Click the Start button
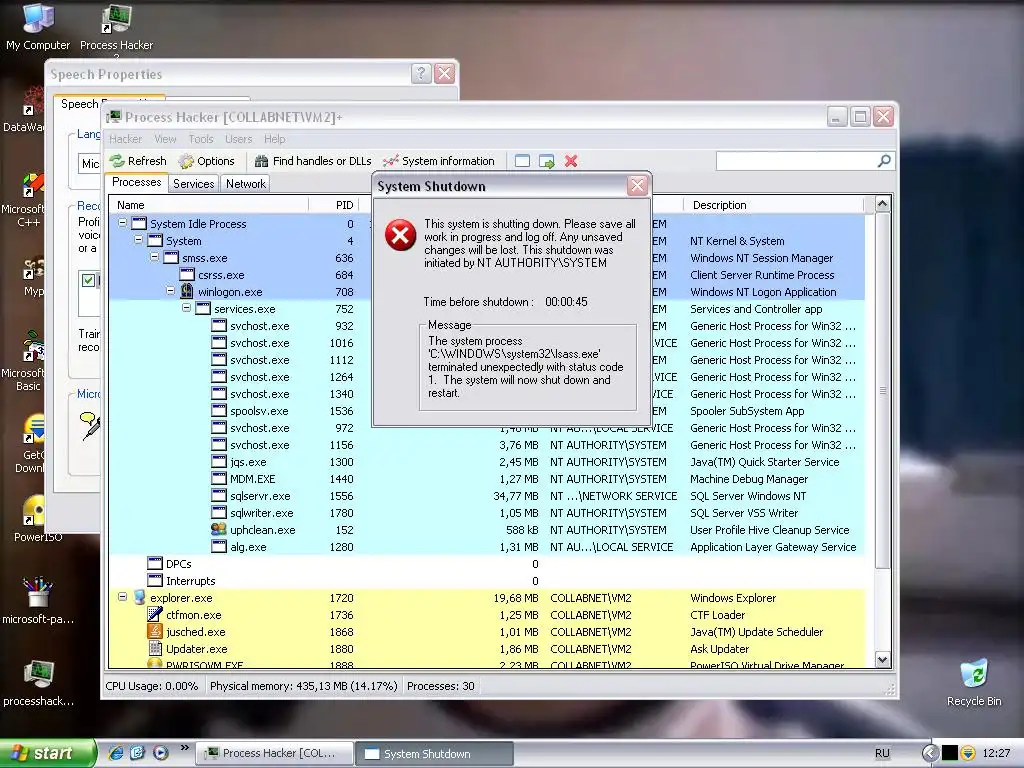The image size is (1024, 768). pyautogui.click(x=48, y=753)
